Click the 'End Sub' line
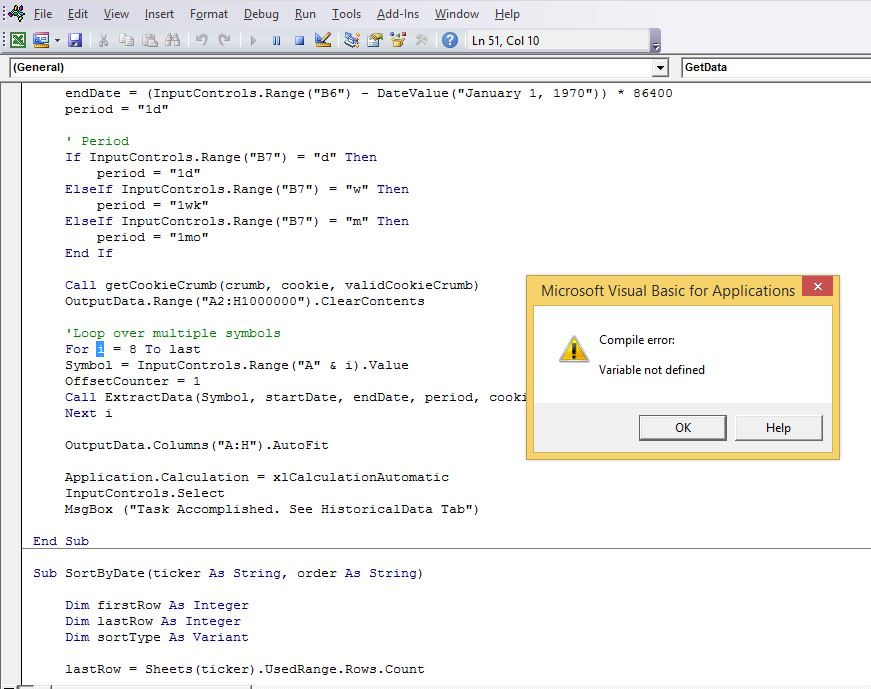871x689 pixels. pyautogui.click(x=61, y=541)
